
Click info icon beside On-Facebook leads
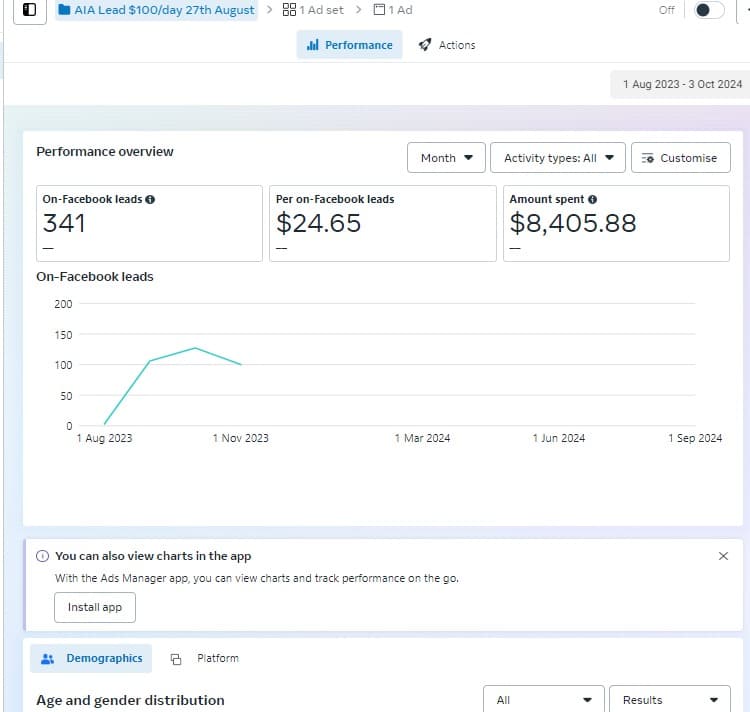(150, 199)
